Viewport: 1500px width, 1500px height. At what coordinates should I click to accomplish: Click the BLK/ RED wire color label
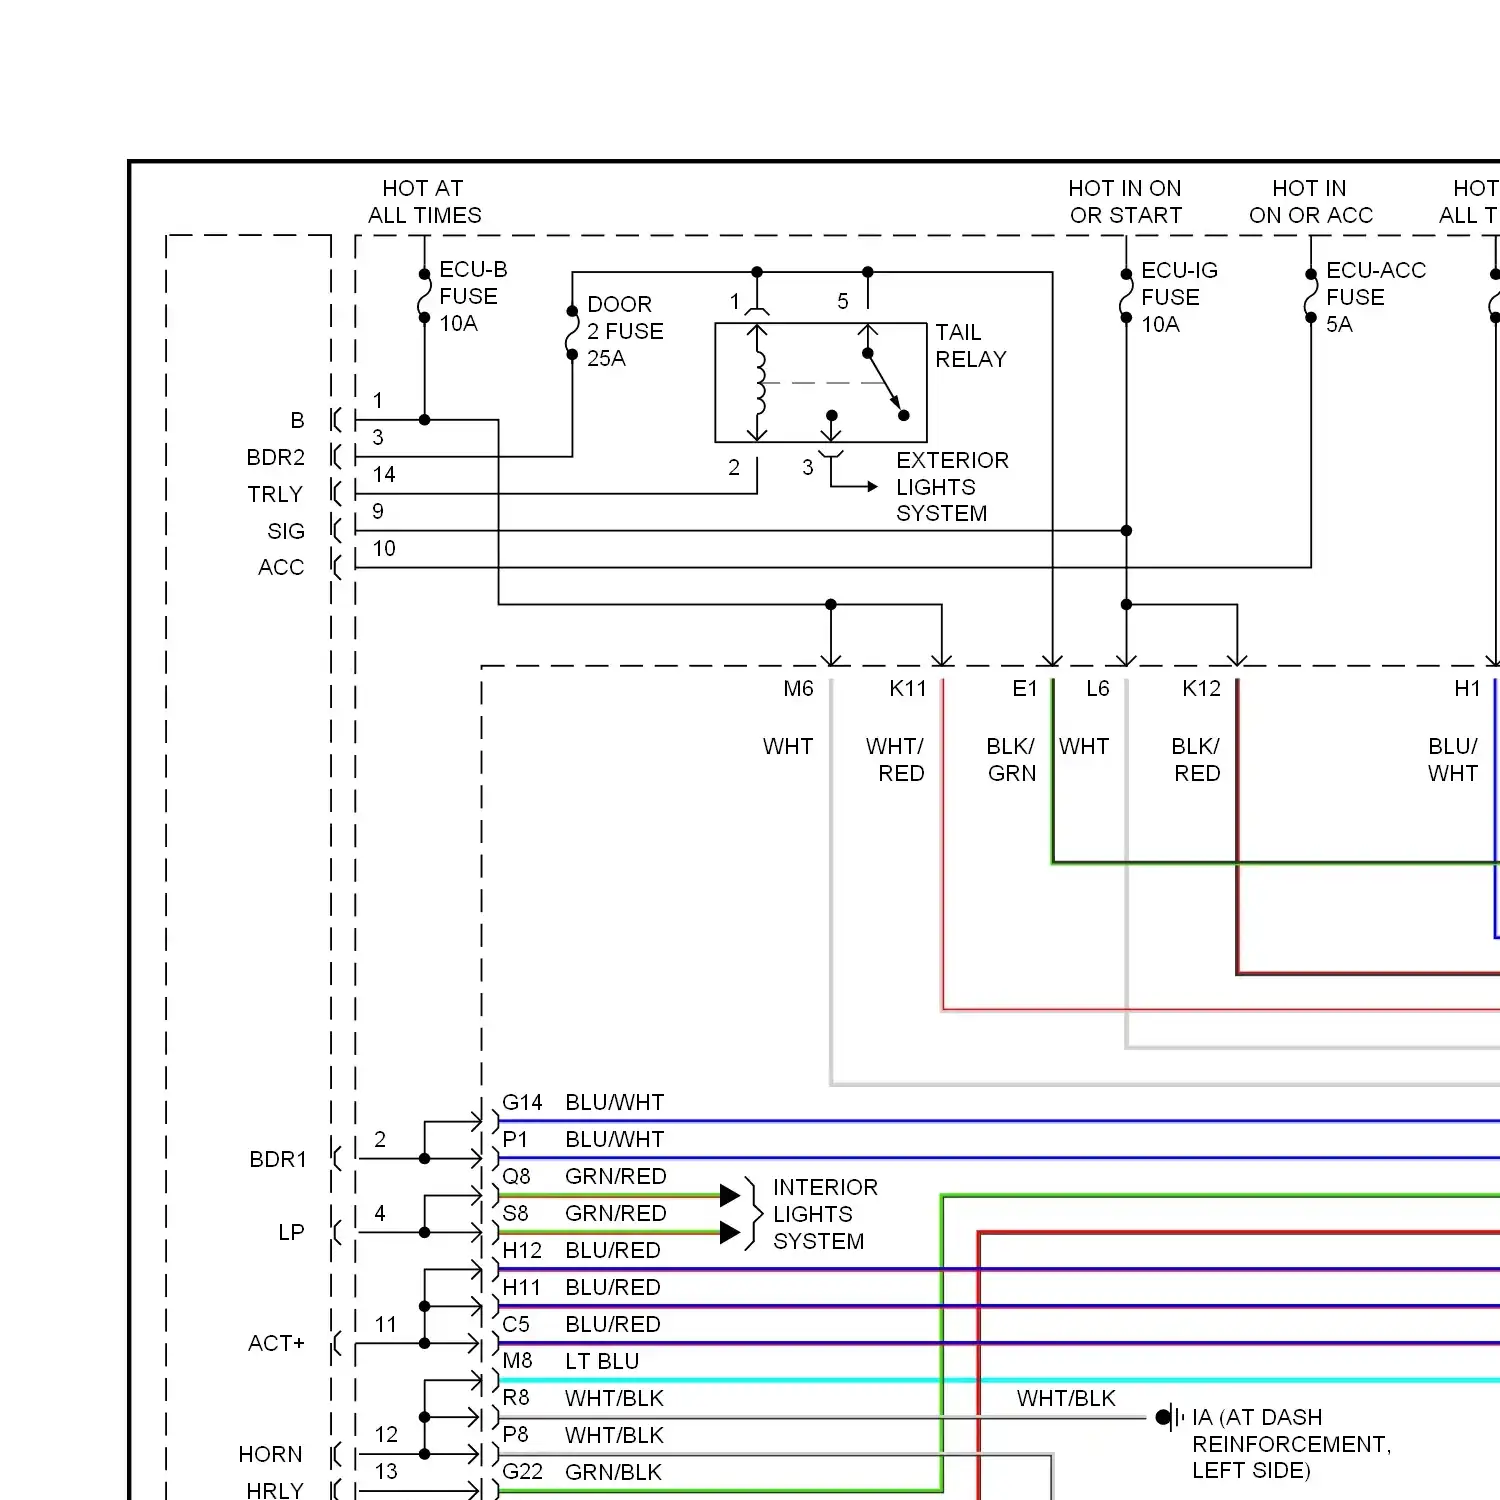pos(1195,759)
